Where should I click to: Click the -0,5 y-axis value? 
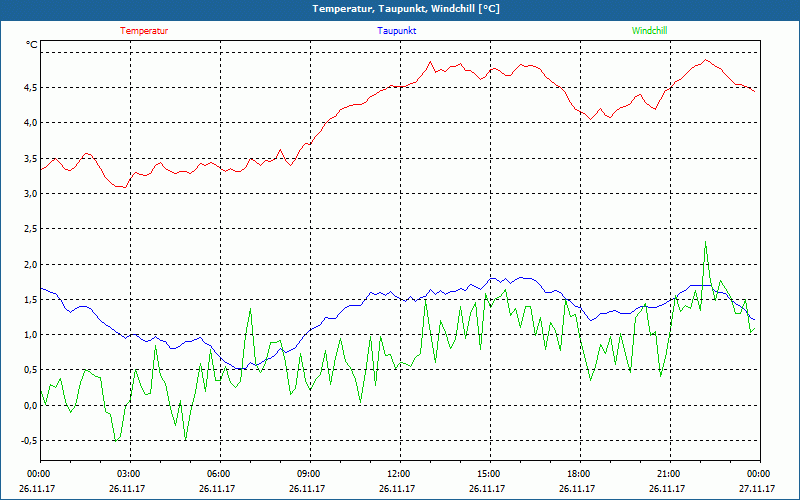coord(29,441)
